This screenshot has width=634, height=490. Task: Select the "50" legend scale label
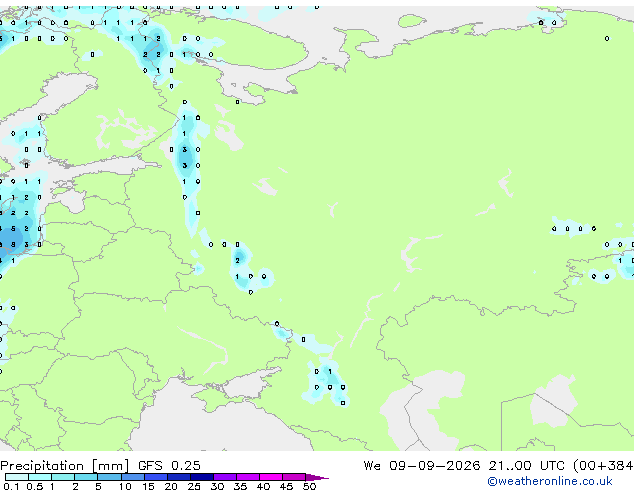tap(309, 486)
